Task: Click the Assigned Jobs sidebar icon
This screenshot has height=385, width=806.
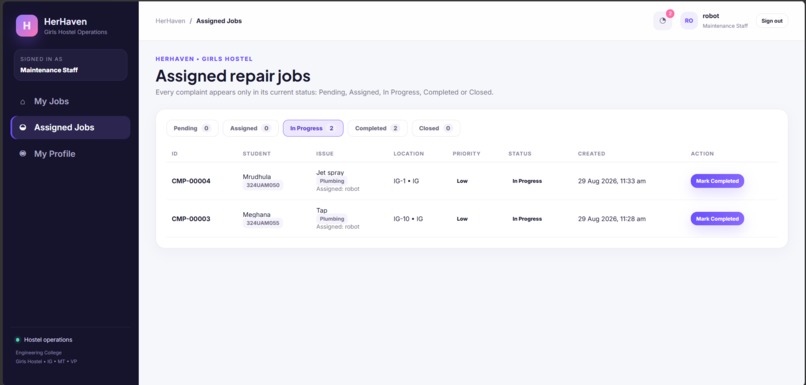Action: [x=23, y=127]
